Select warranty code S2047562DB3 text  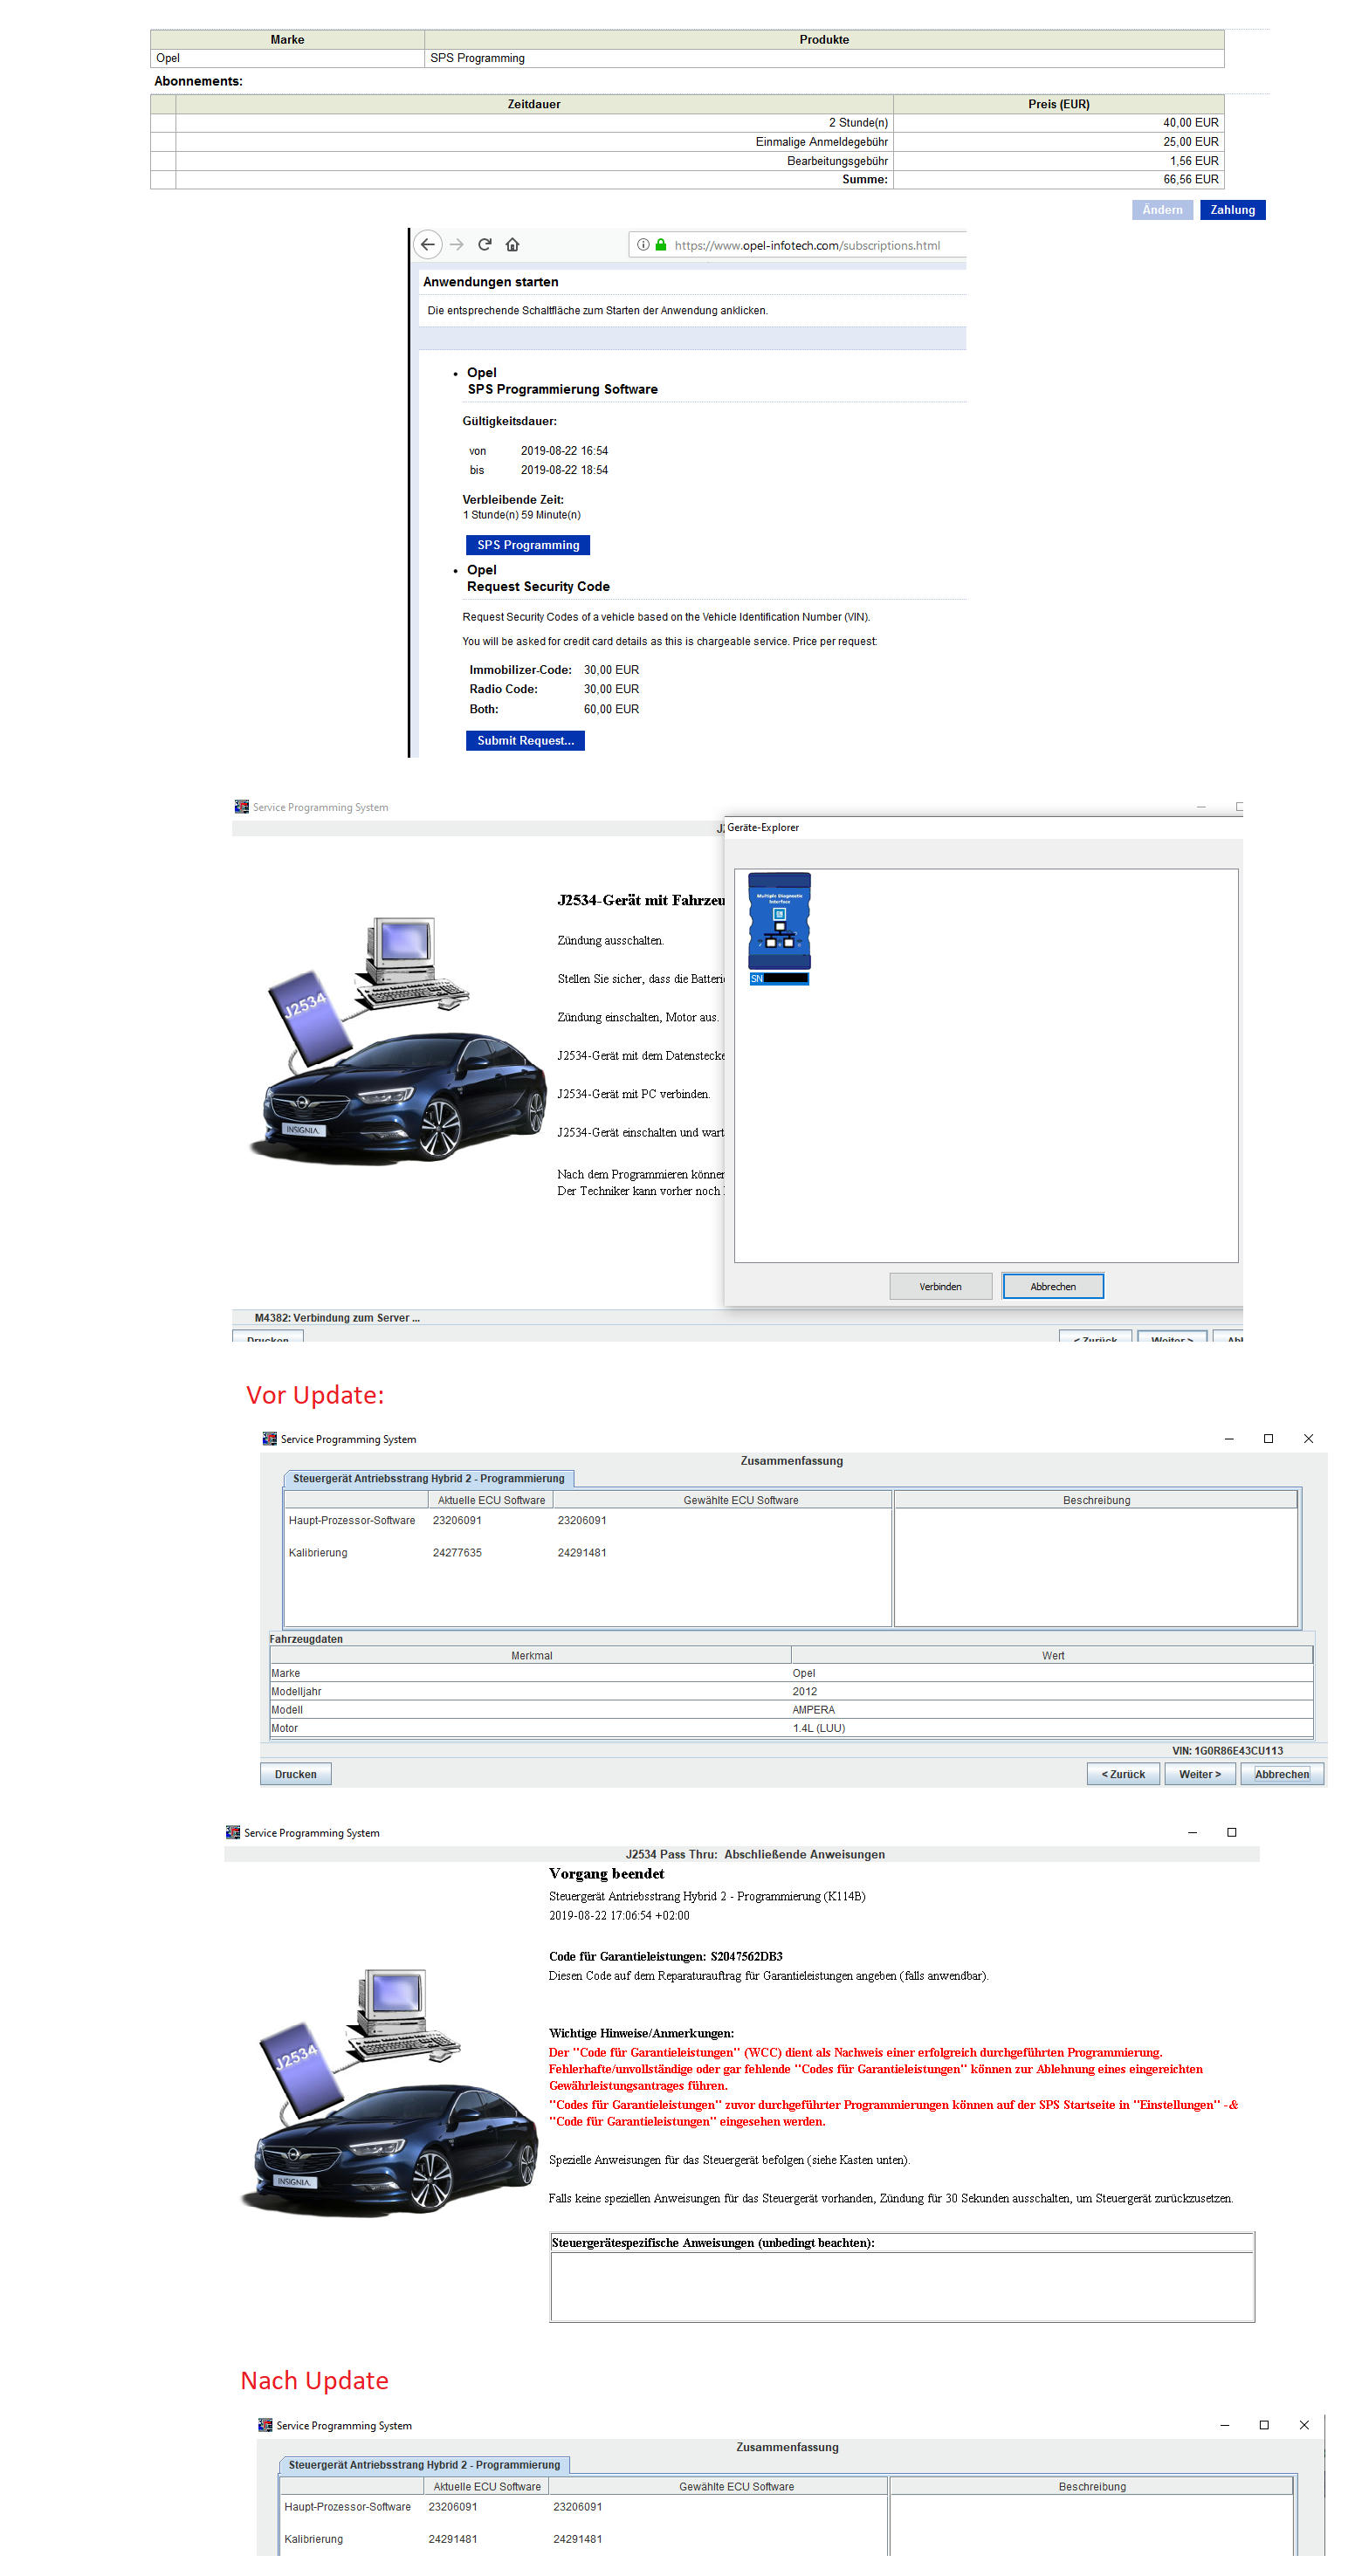tap(746, 1956)
